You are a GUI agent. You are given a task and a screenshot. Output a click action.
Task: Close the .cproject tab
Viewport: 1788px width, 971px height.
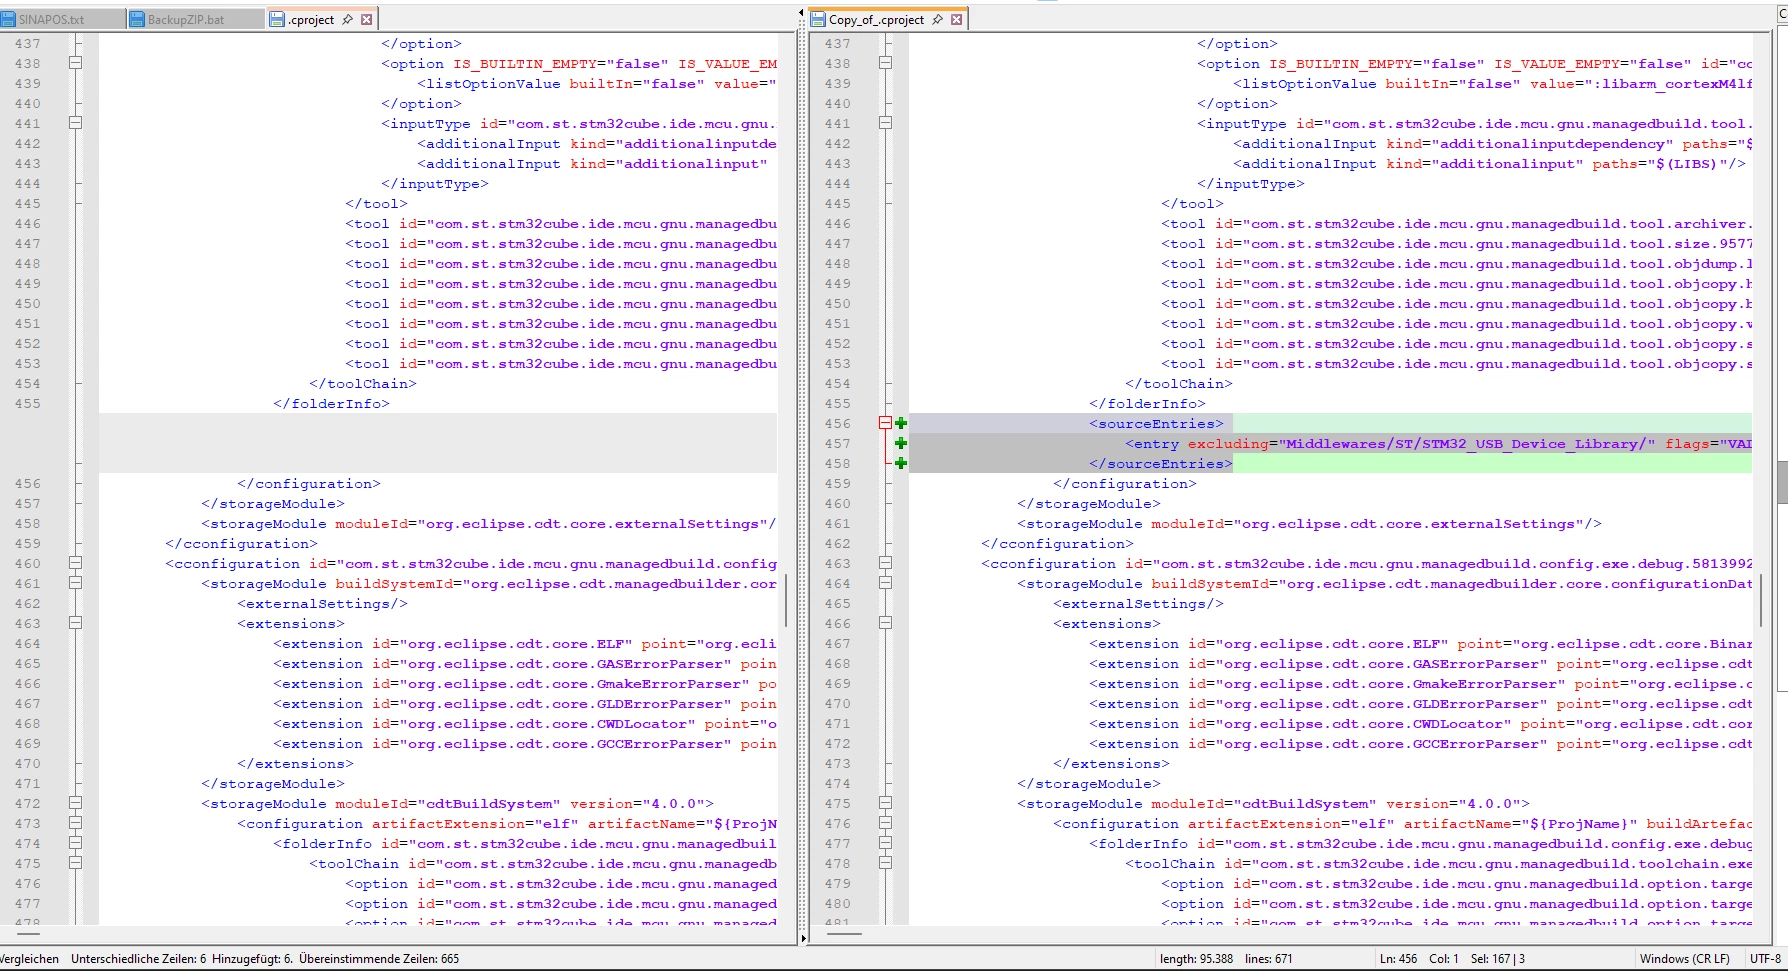pos(367,19)
